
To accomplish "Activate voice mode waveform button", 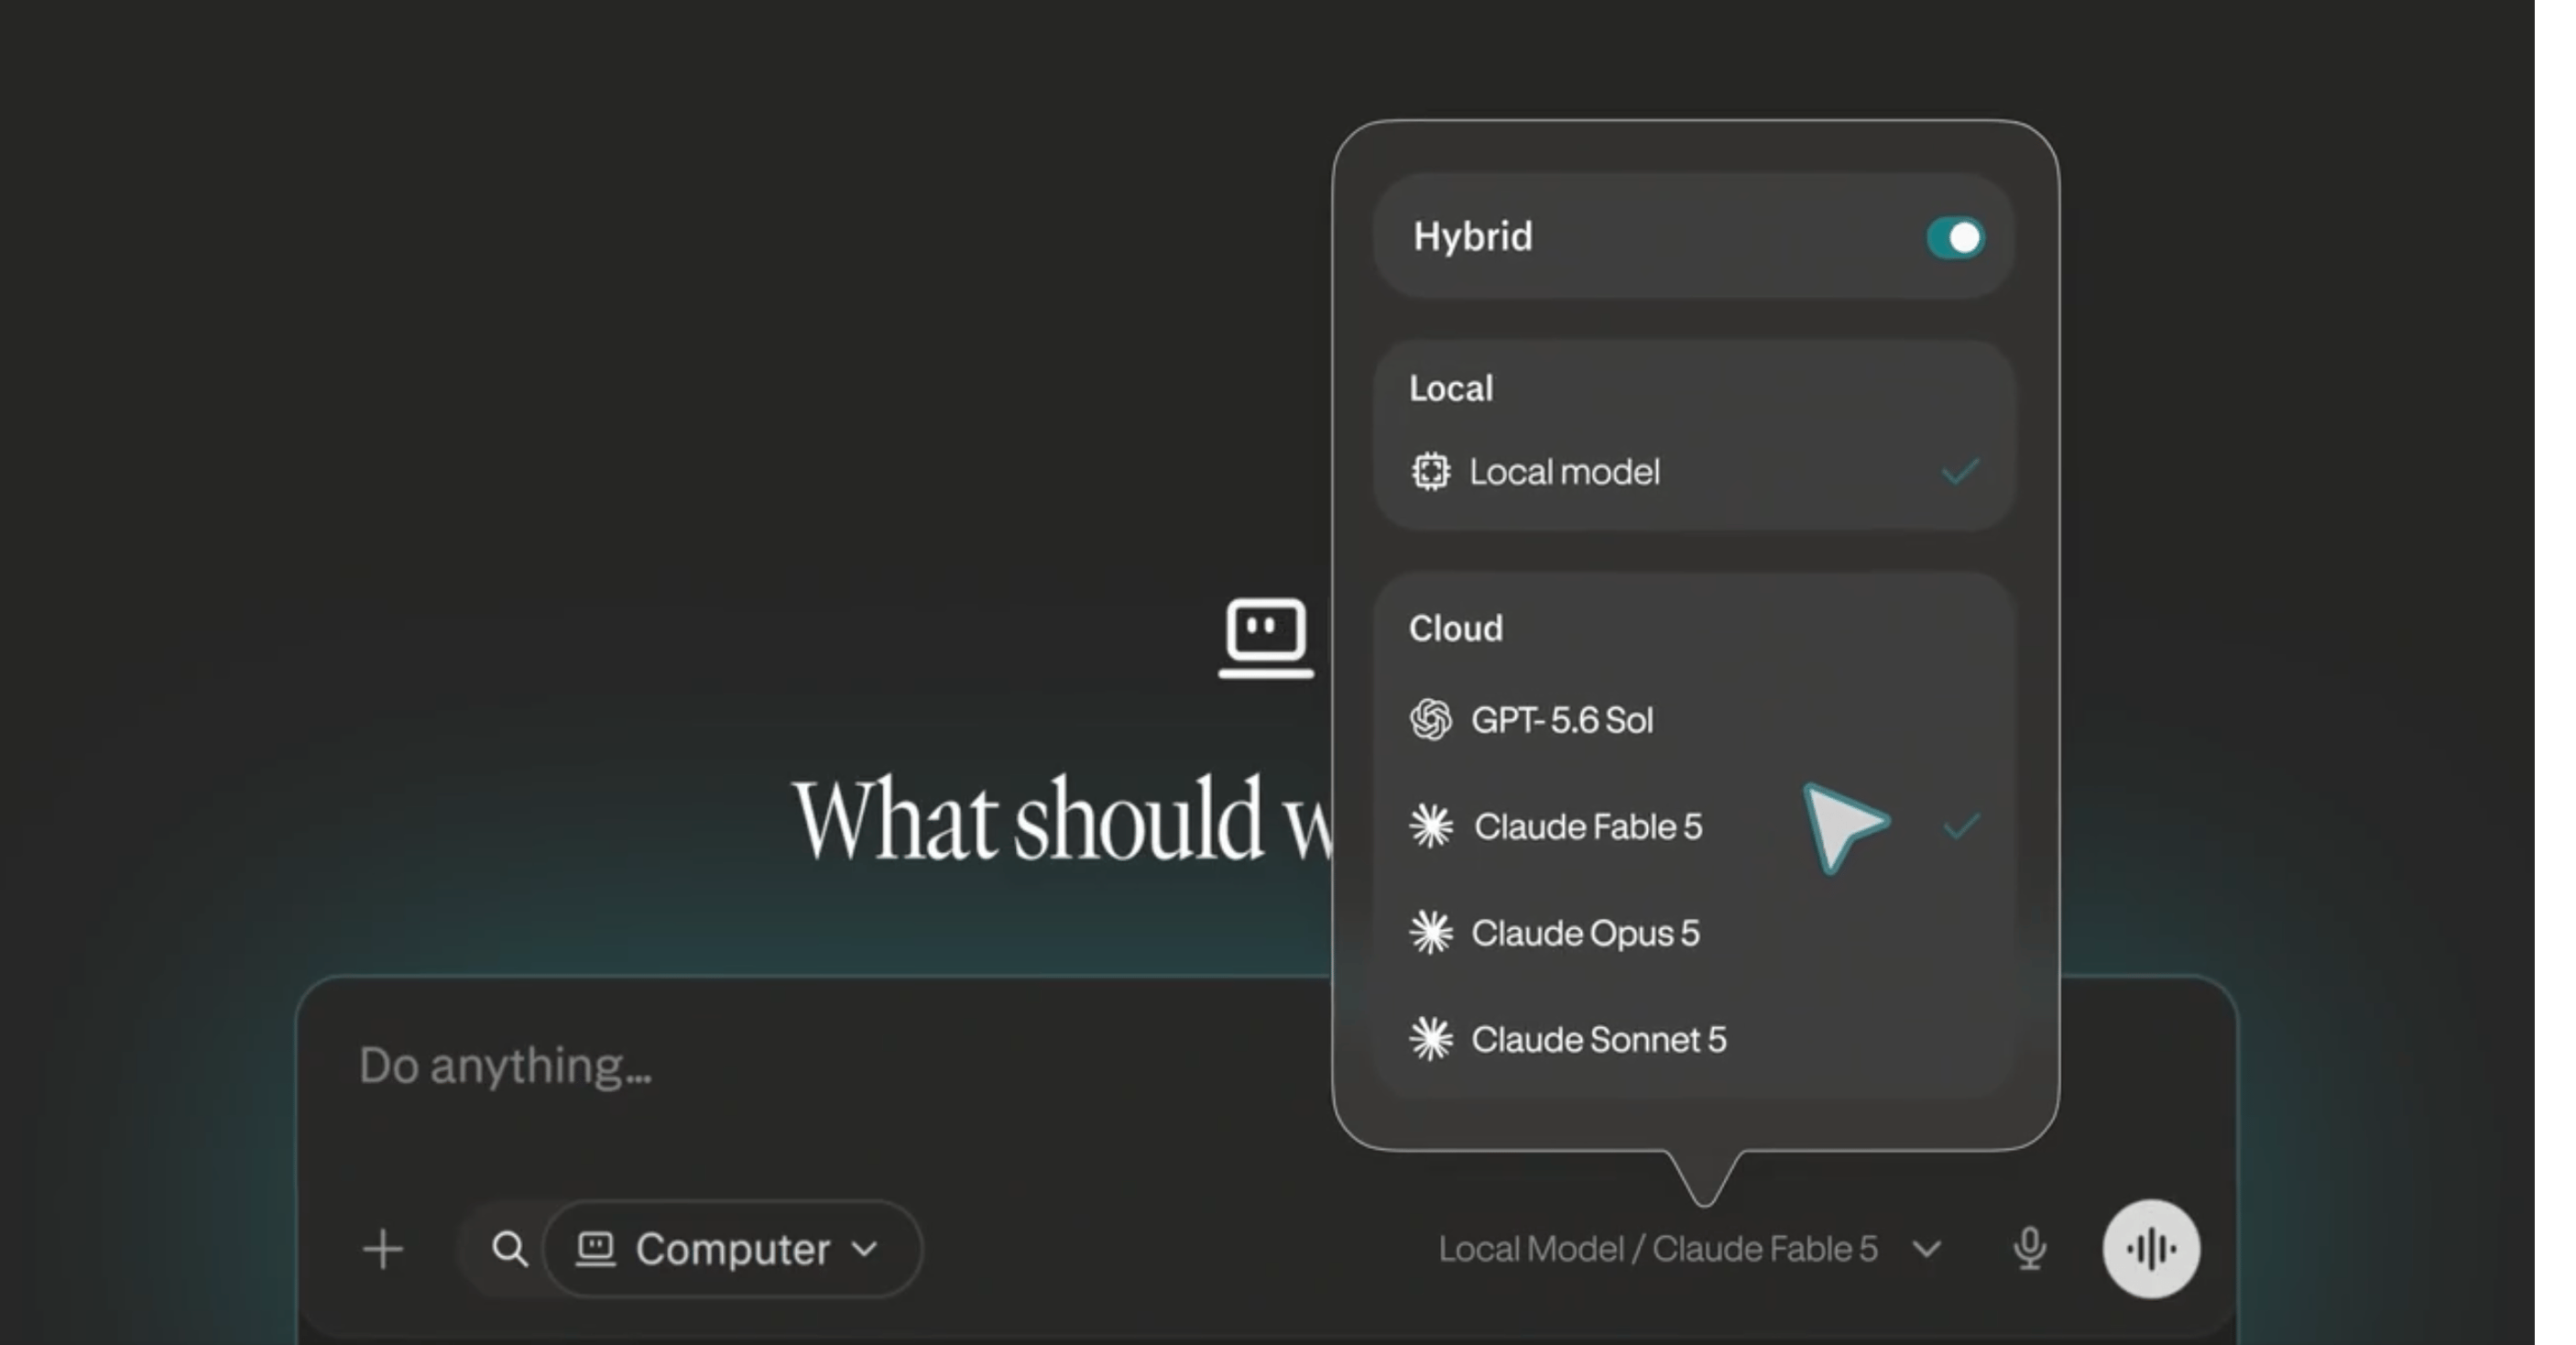I will coord(2151,1249).
